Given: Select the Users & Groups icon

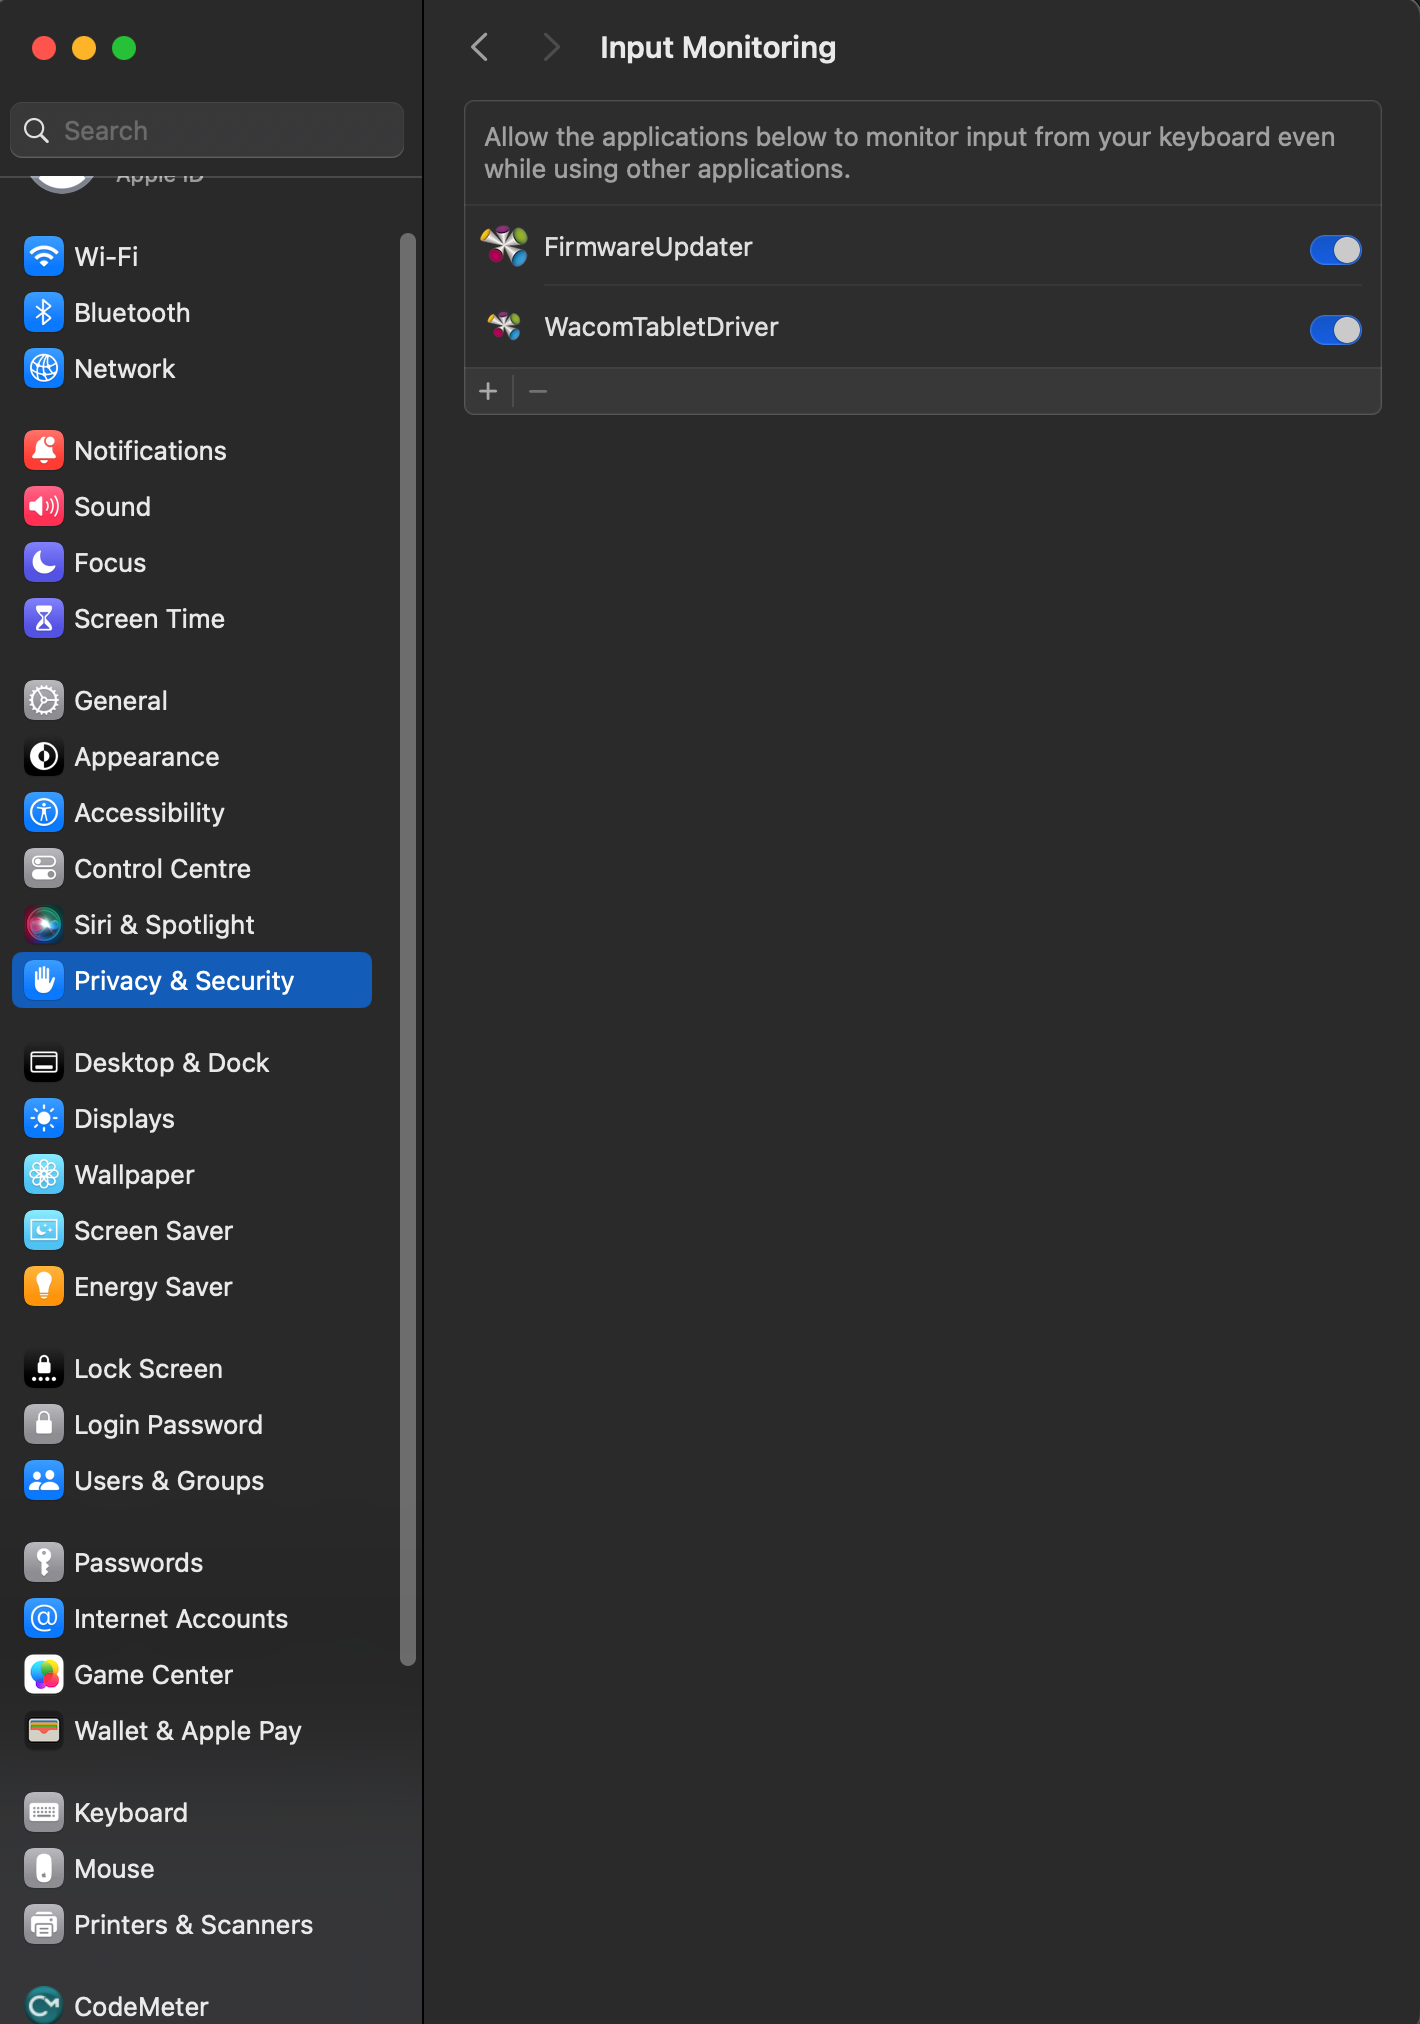Looking at the screenshot, I should click(44, 1481).
